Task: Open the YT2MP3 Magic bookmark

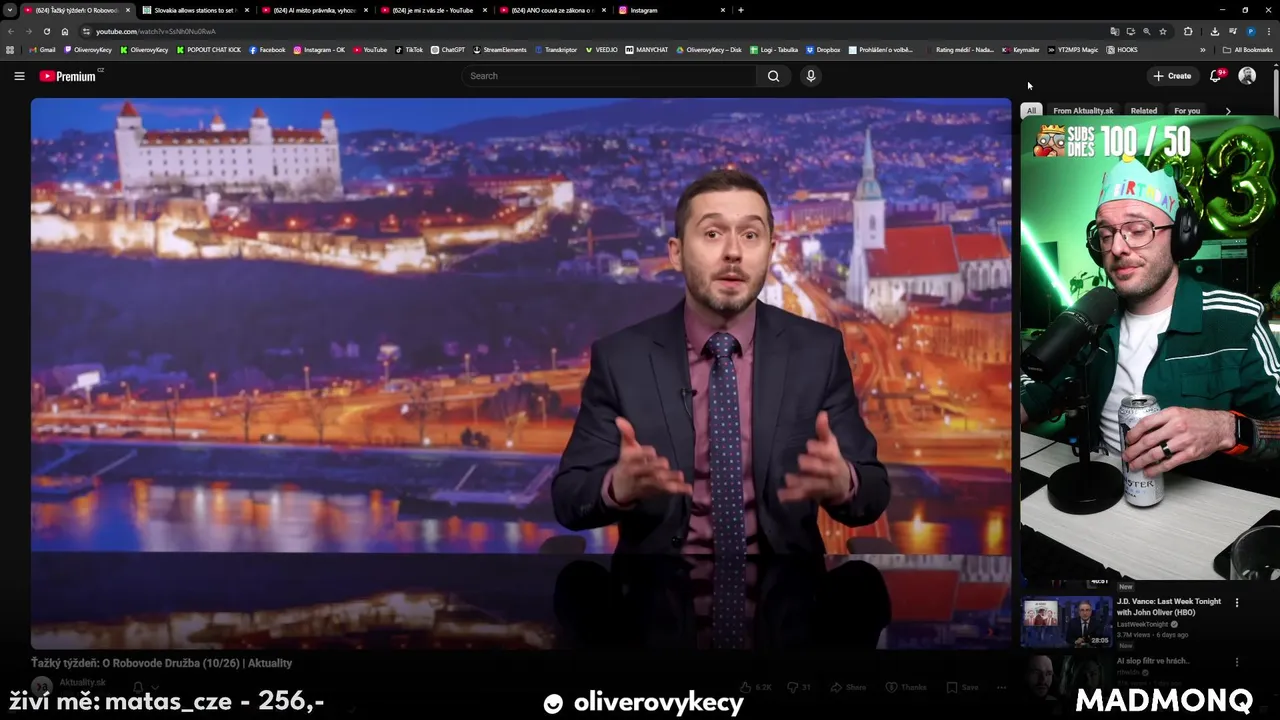Action: coord(1073,50)
